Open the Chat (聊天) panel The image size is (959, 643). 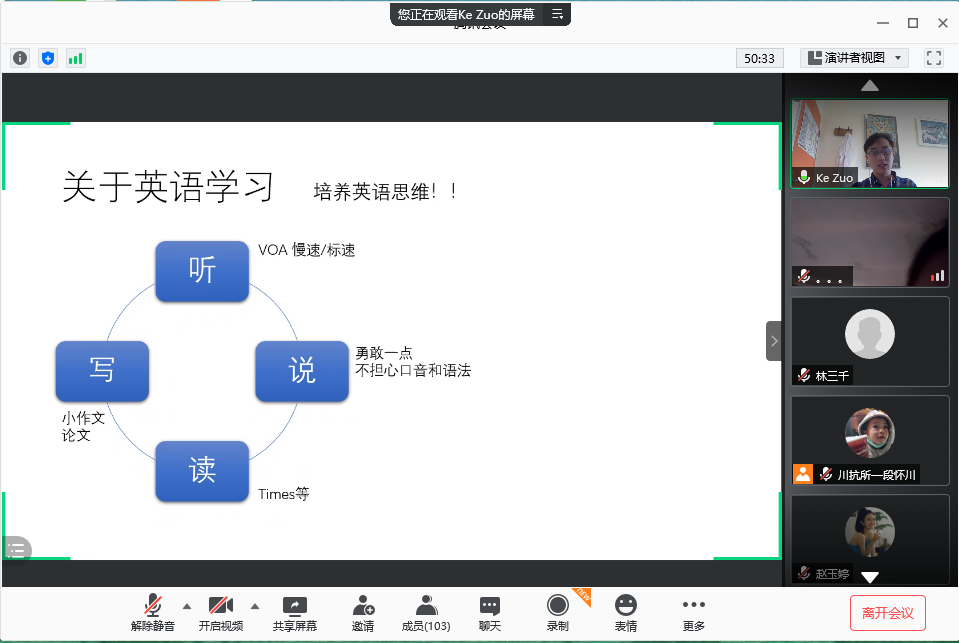[x=489, y=612]
